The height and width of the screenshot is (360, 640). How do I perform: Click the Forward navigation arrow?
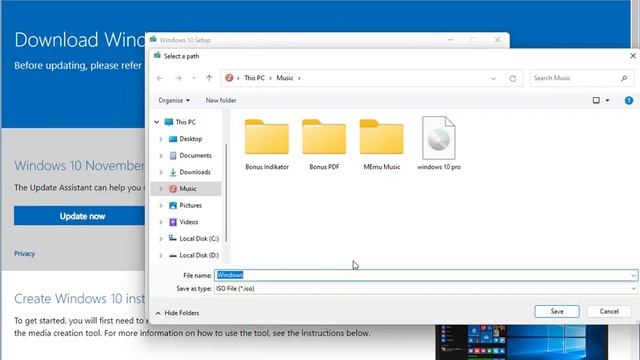(178, 78)
